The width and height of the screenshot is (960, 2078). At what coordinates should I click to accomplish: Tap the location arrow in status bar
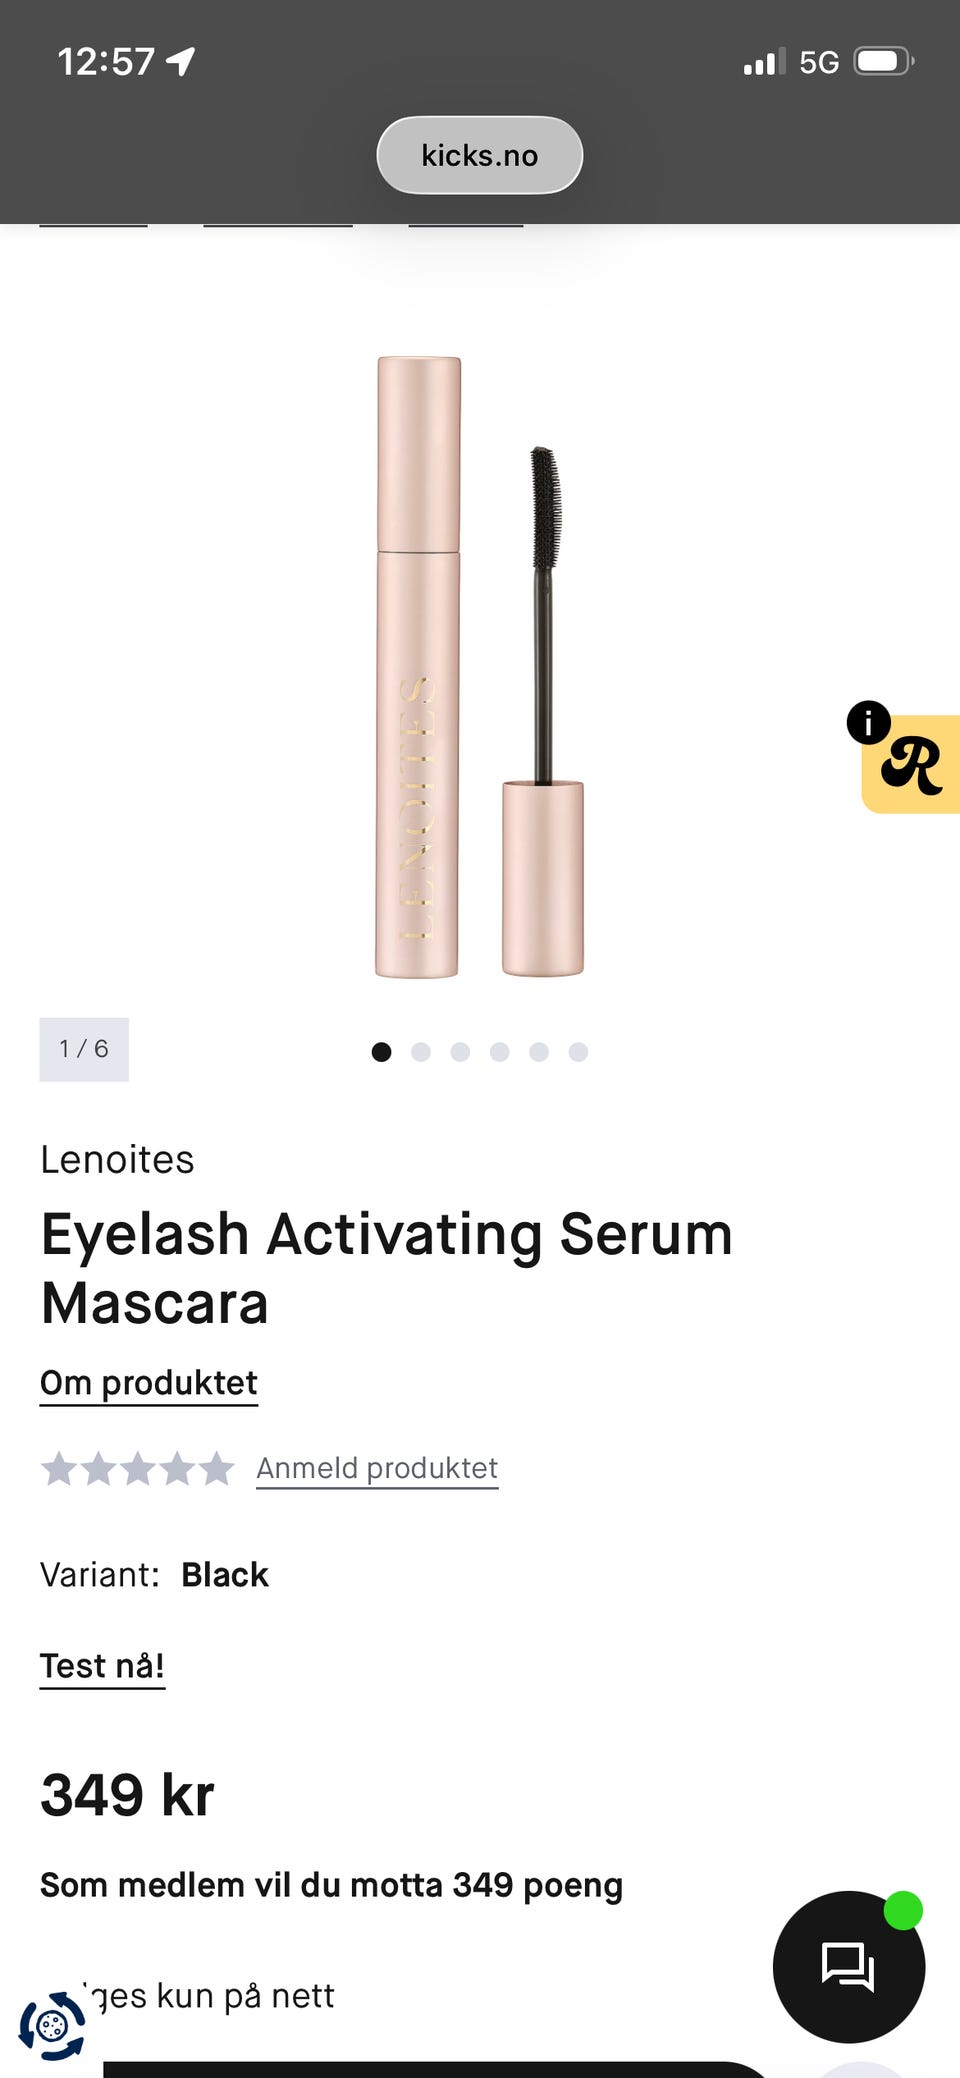coord(181,62)
